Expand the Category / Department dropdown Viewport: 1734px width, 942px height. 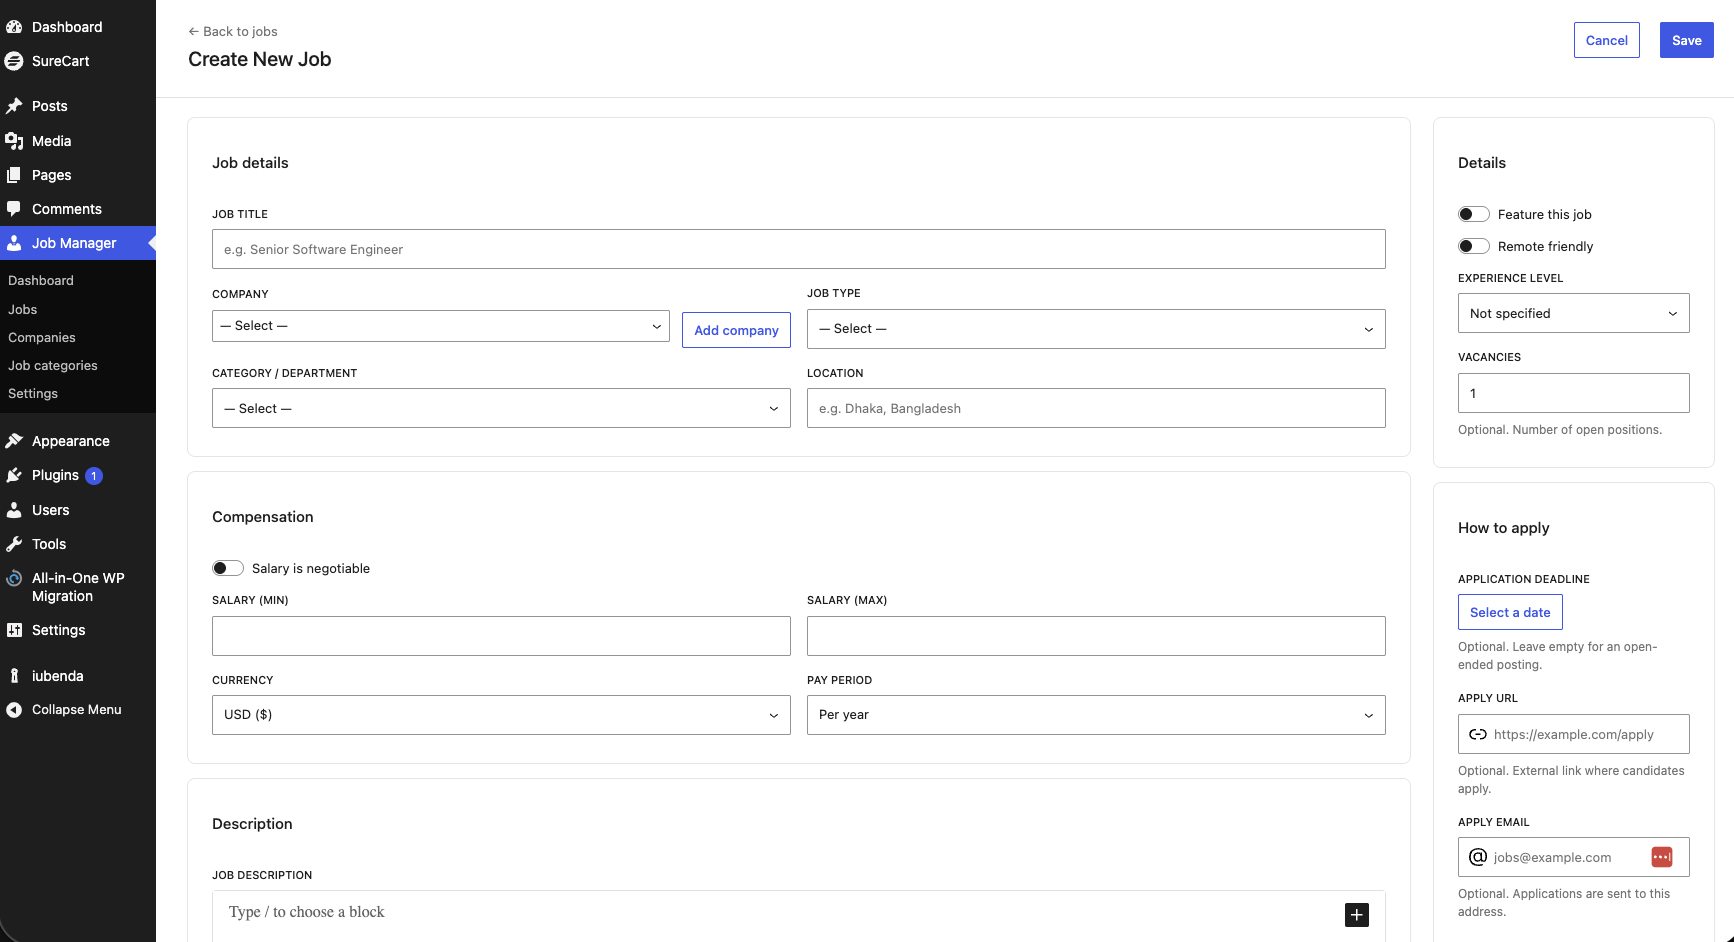click(501, 408)
